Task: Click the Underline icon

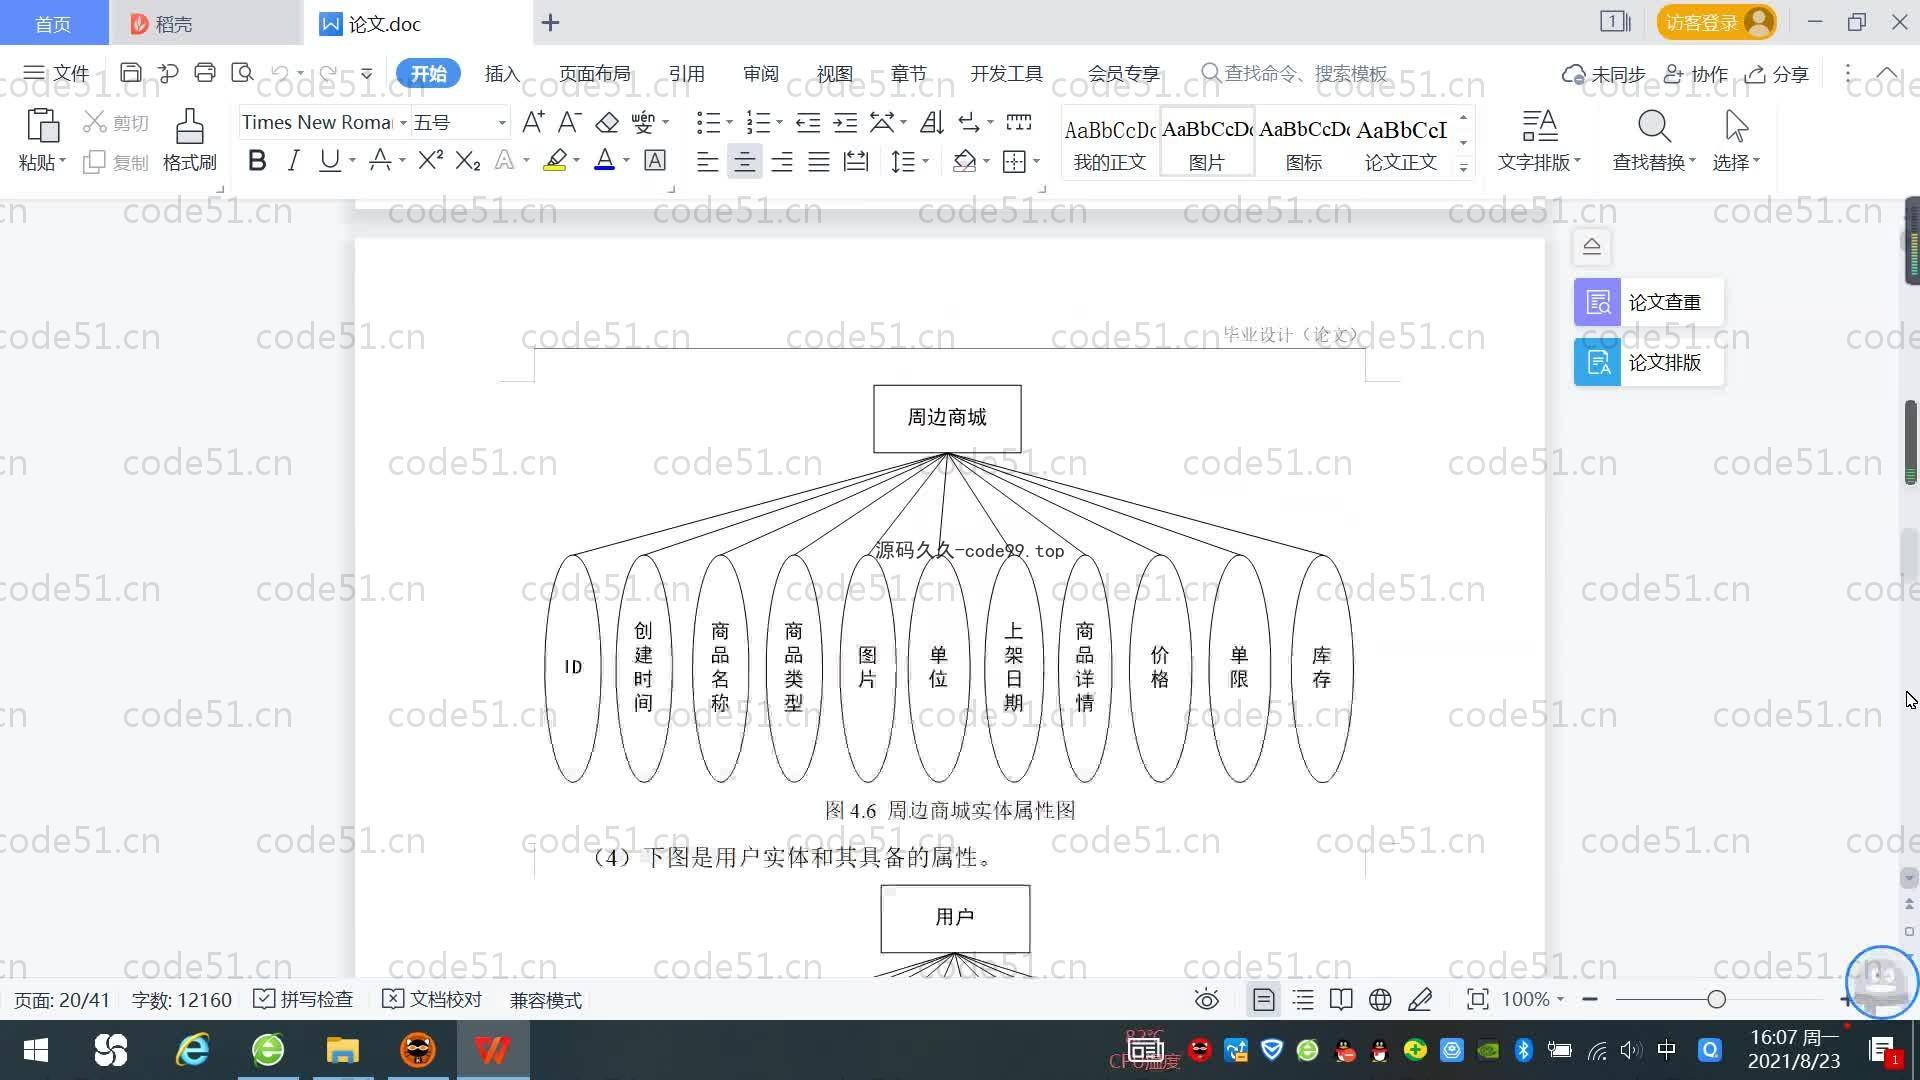Action: (329, 161)
